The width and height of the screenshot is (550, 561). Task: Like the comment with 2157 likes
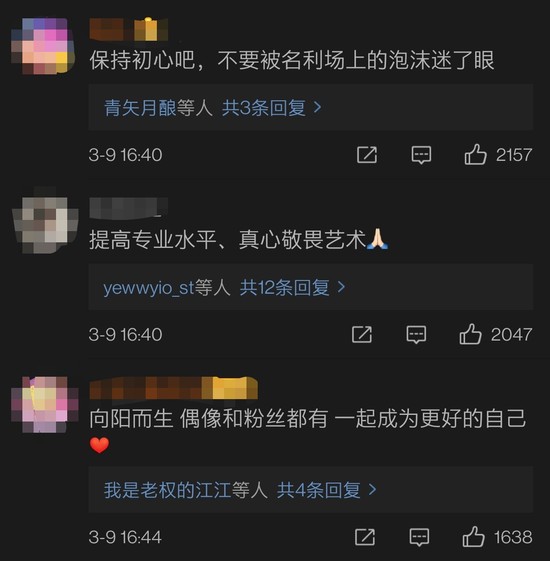(x=476, y=155)
